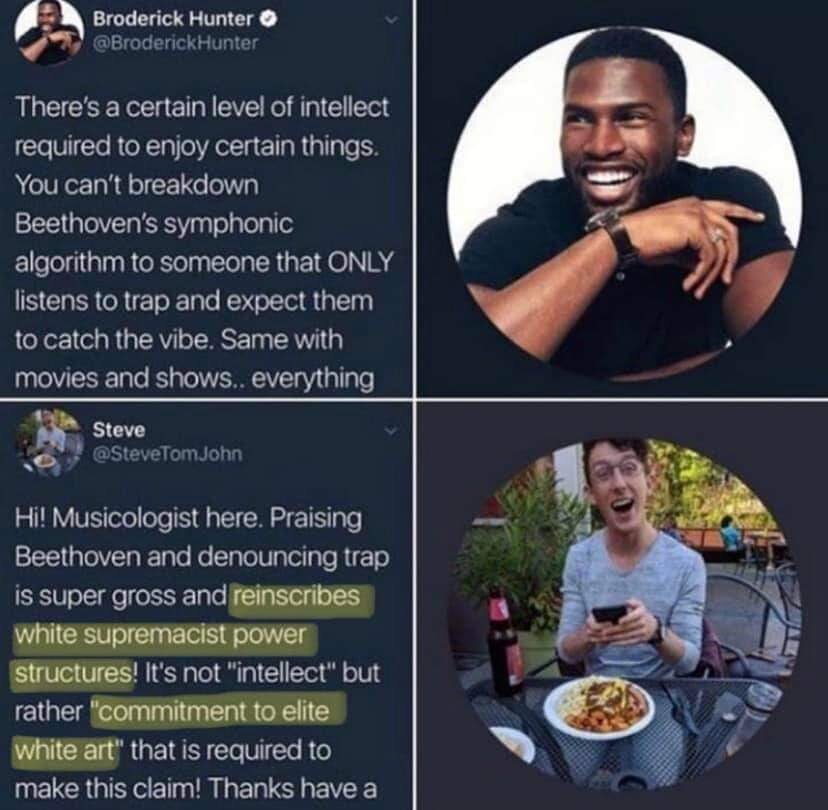
Task: Open the Broderick Hunter display name
Action: coord(173,20)
